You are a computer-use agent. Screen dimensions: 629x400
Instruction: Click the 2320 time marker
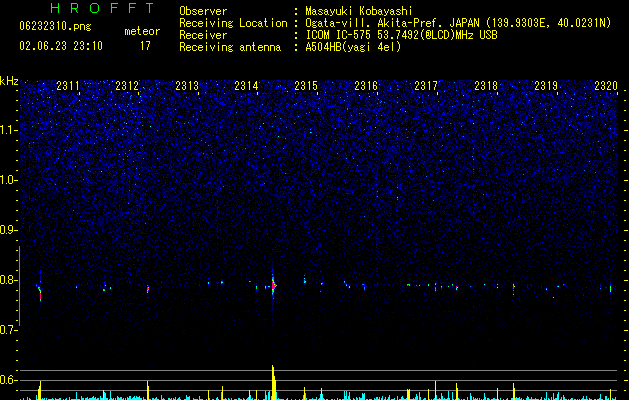[x=606, y=86]
